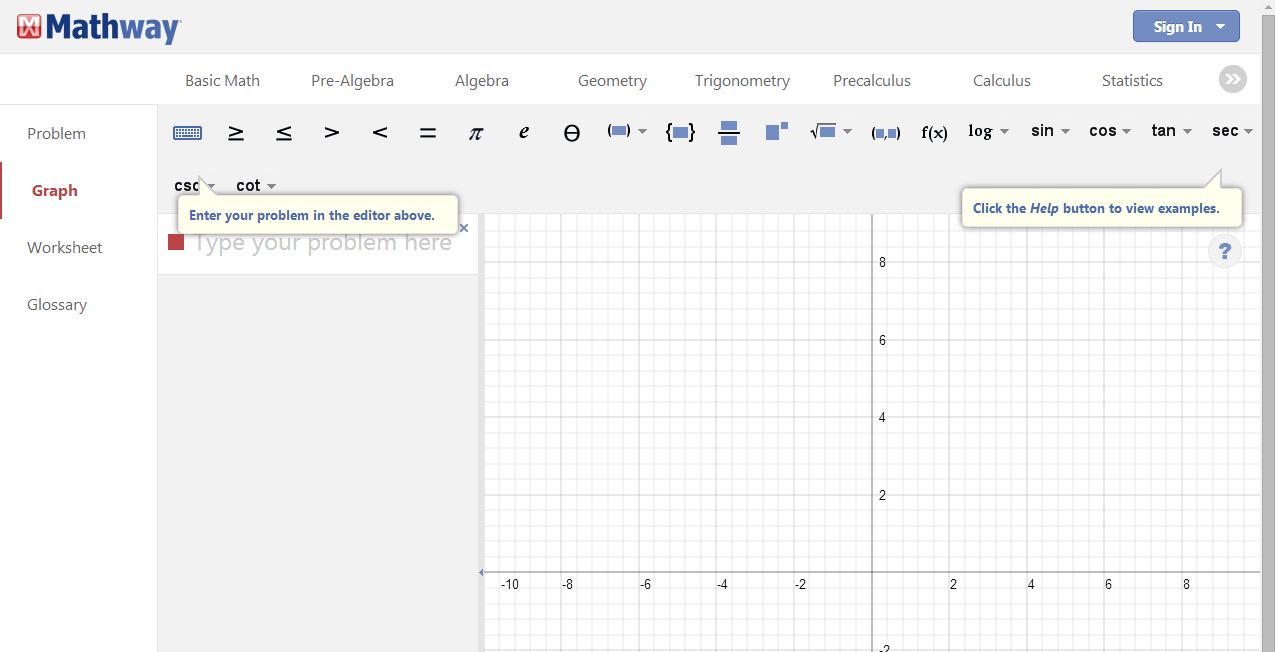This screenshot has height=652, width=1275.
Task: Insert the greater than or equal symbol
Action: (x=236, y=133)
